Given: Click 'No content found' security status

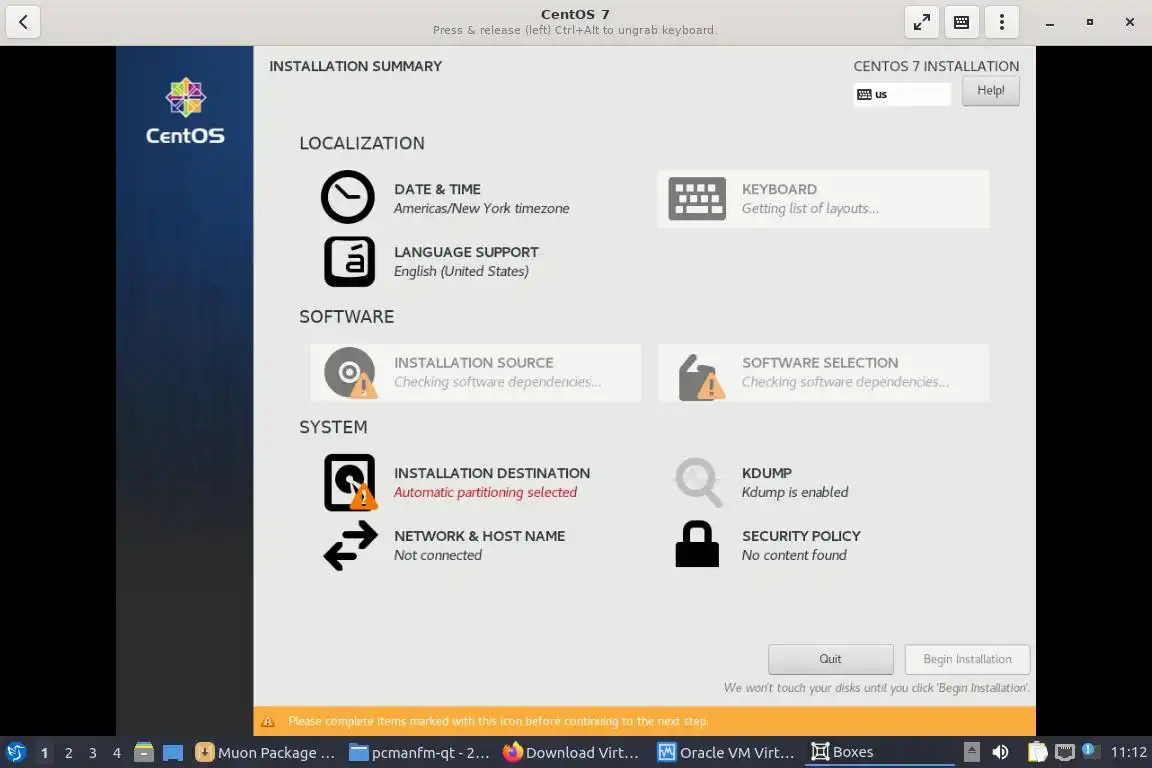Looking at the screenshot, I should pyautogui.click(x=794, y=555).
